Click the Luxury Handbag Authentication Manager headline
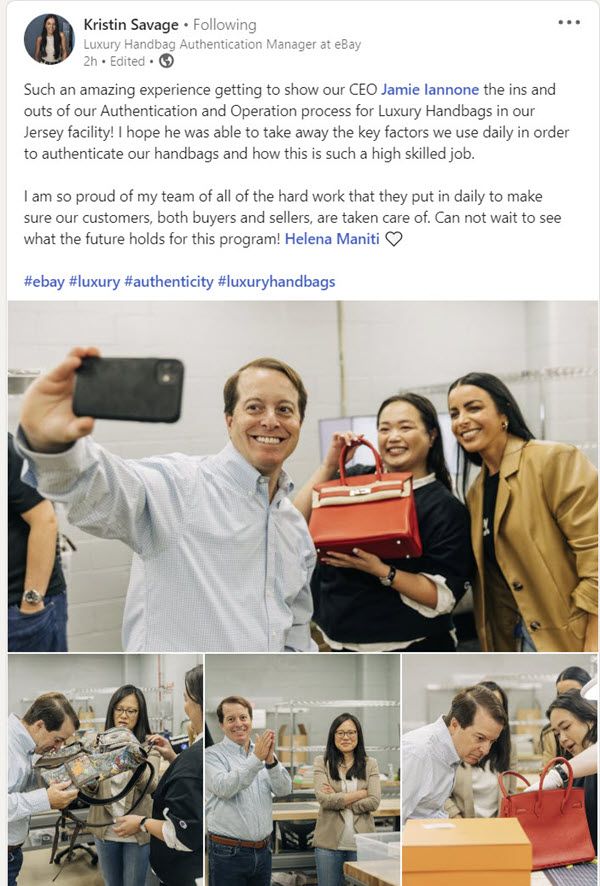The width and height of the screenshot is (600, 886). click(222, 45)
